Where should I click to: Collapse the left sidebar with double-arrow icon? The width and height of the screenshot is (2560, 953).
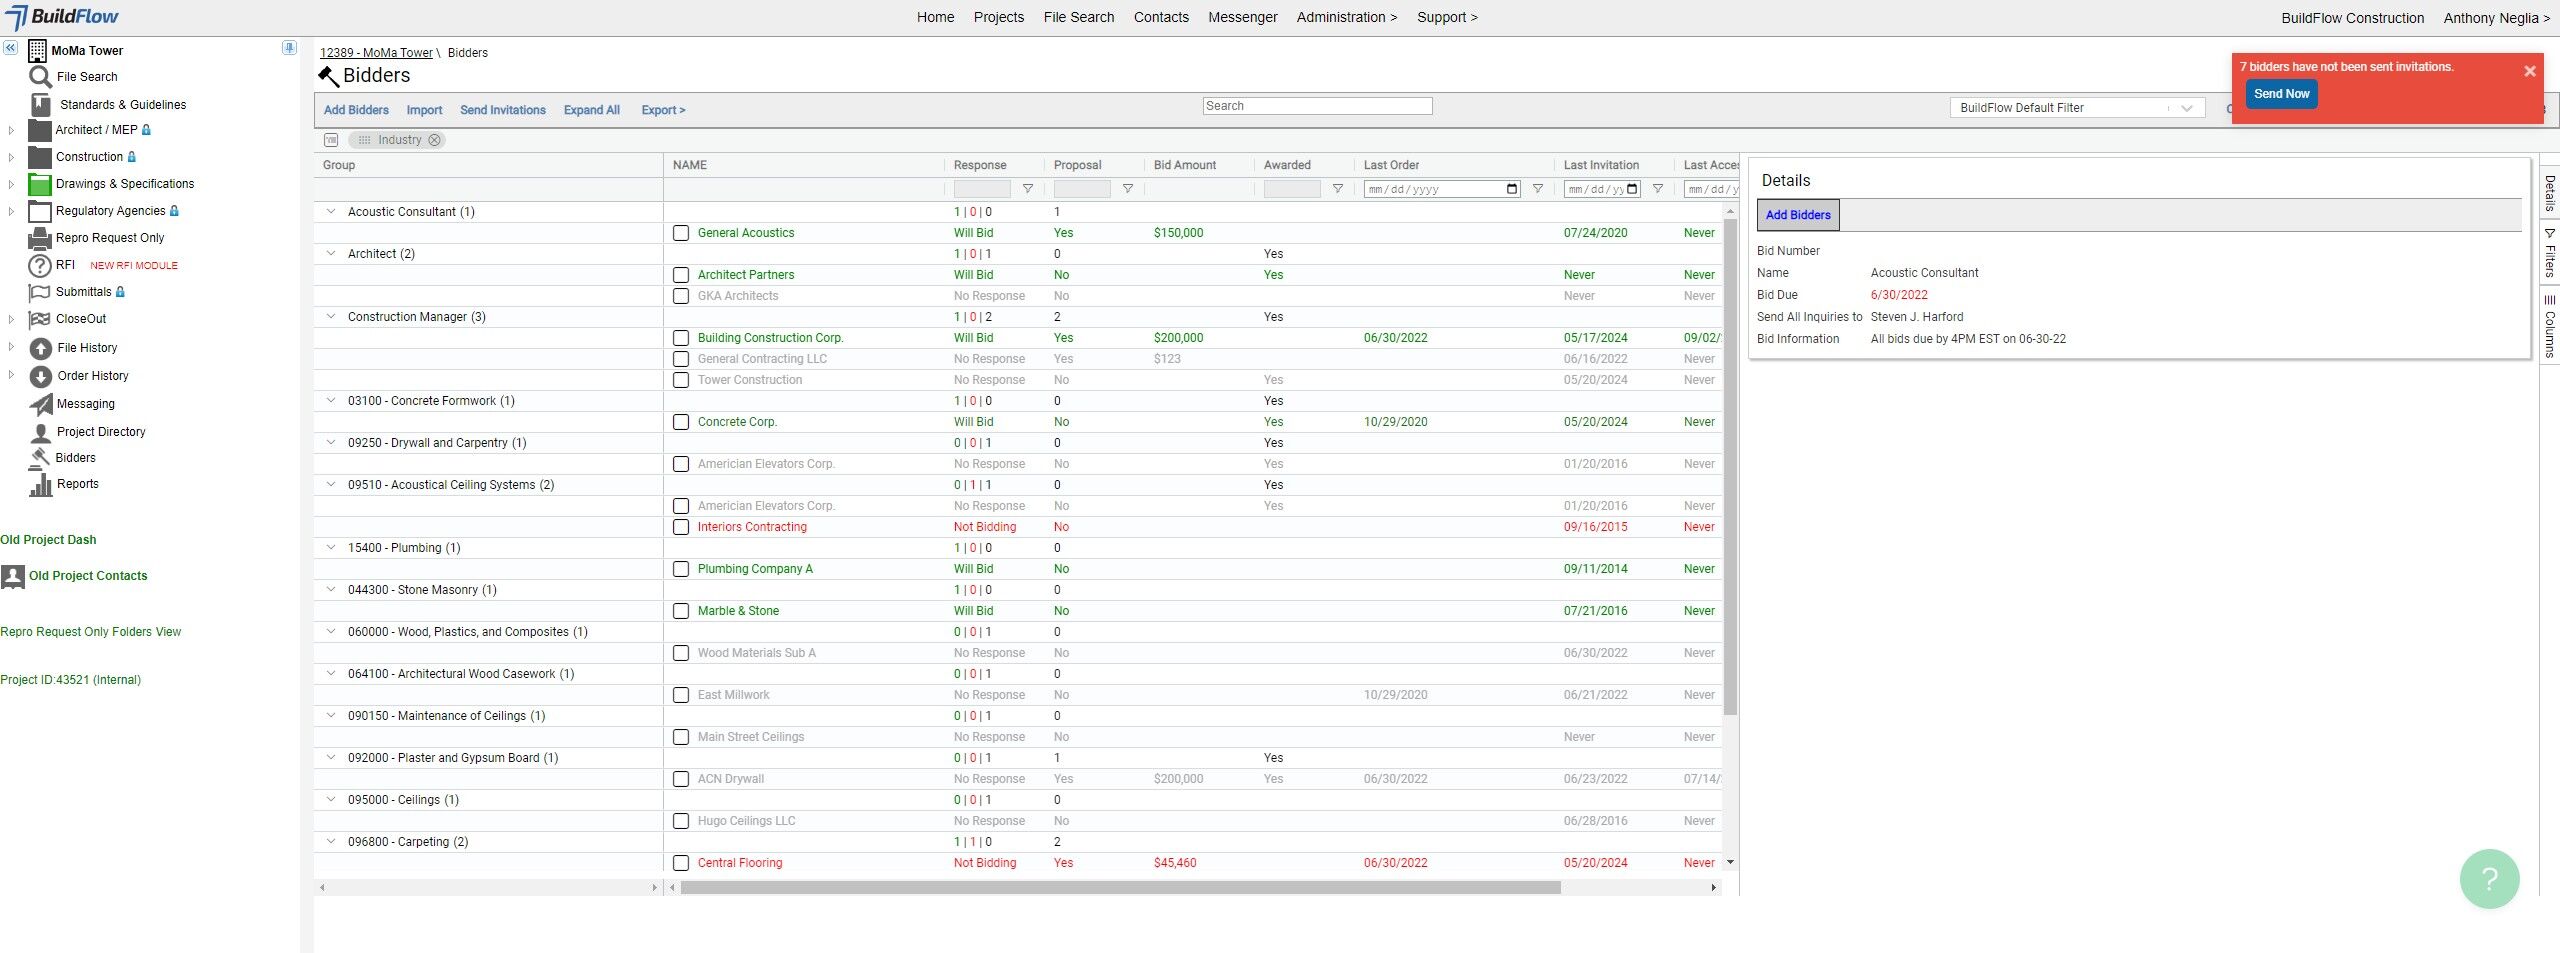pos(10,48)
